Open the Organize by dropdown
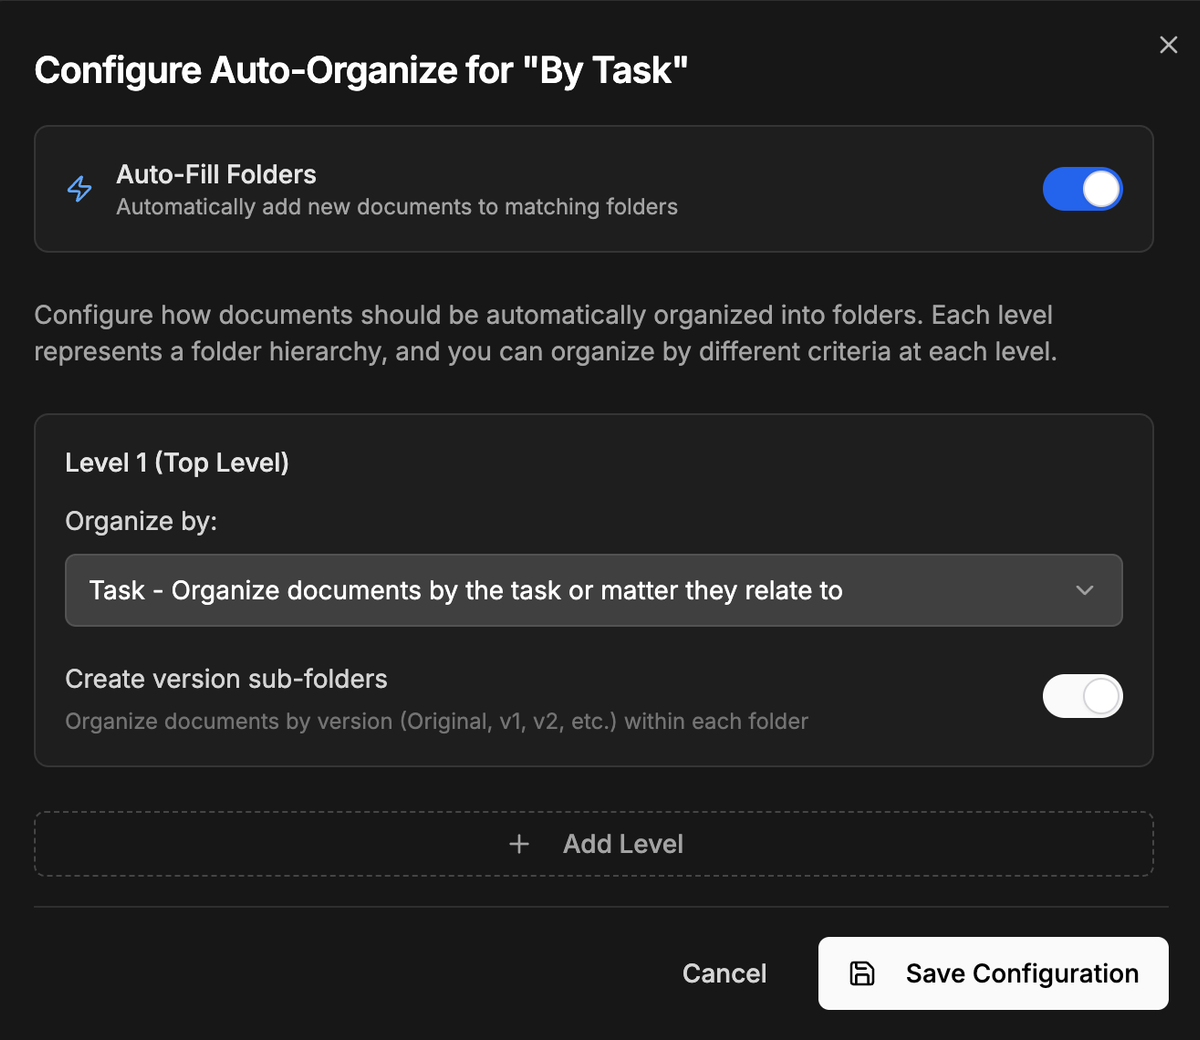Viewport: 1200px width, 1040px height. (593, 590)
